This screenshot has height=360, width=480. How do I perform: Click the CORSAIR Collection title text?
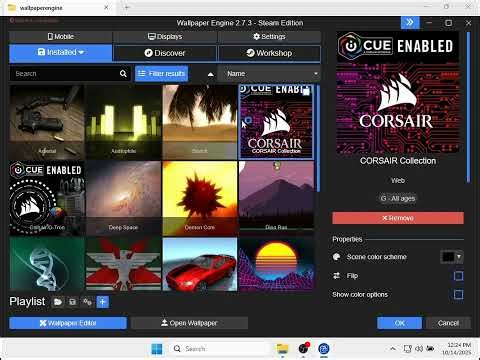point(398,161)
